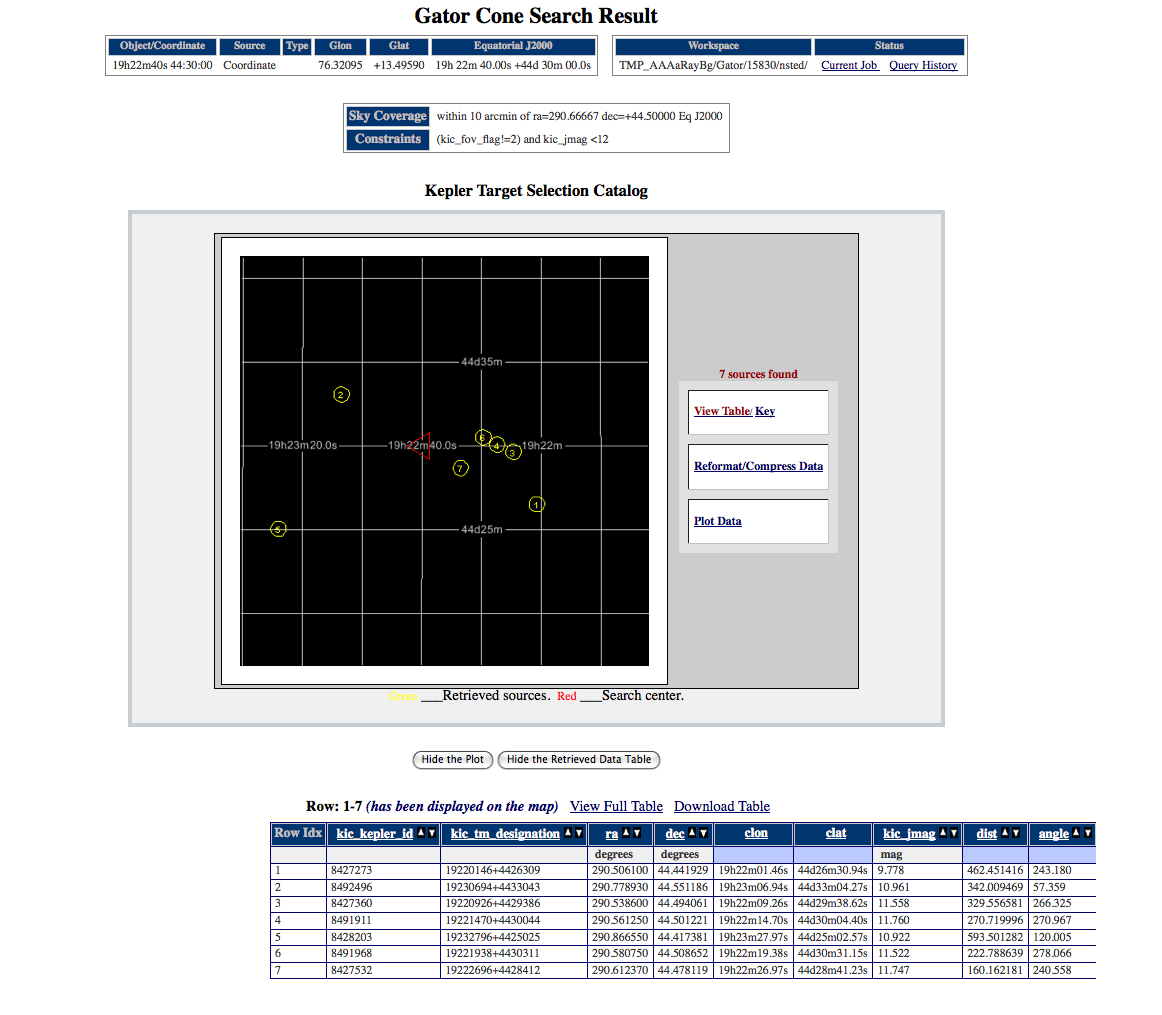Sort kic_jmag column ascending arrow
This screenshot has width=1162, height=1015.
click(x=943, y=833)
